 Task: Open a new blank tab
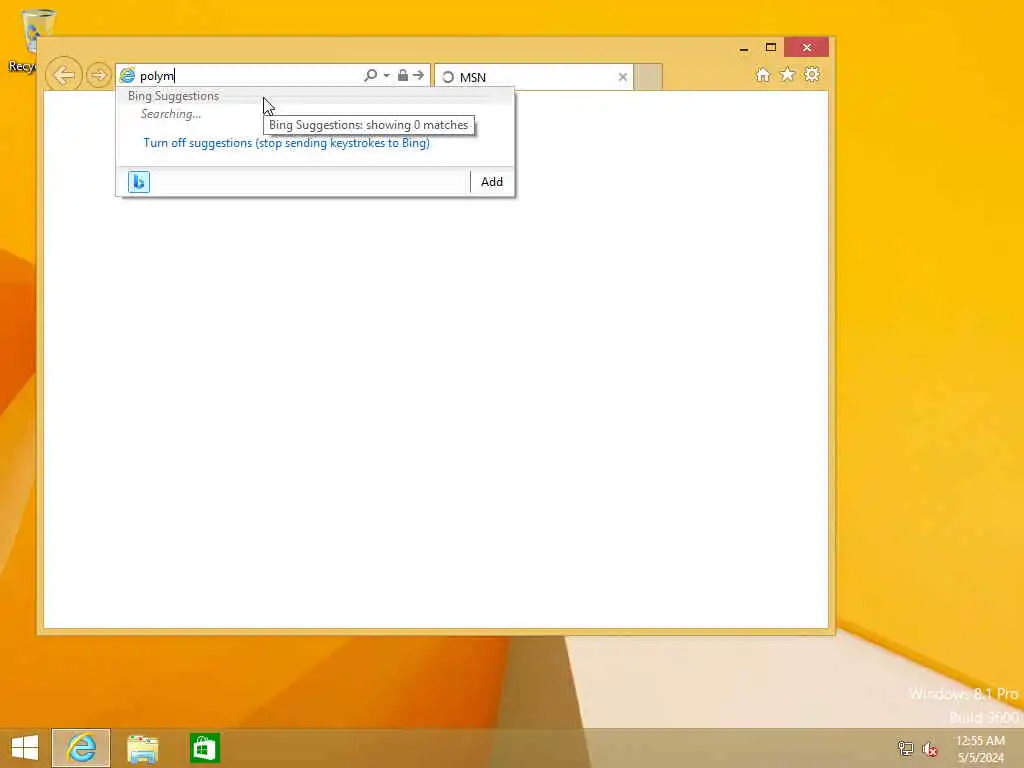[x=648, y=77]
